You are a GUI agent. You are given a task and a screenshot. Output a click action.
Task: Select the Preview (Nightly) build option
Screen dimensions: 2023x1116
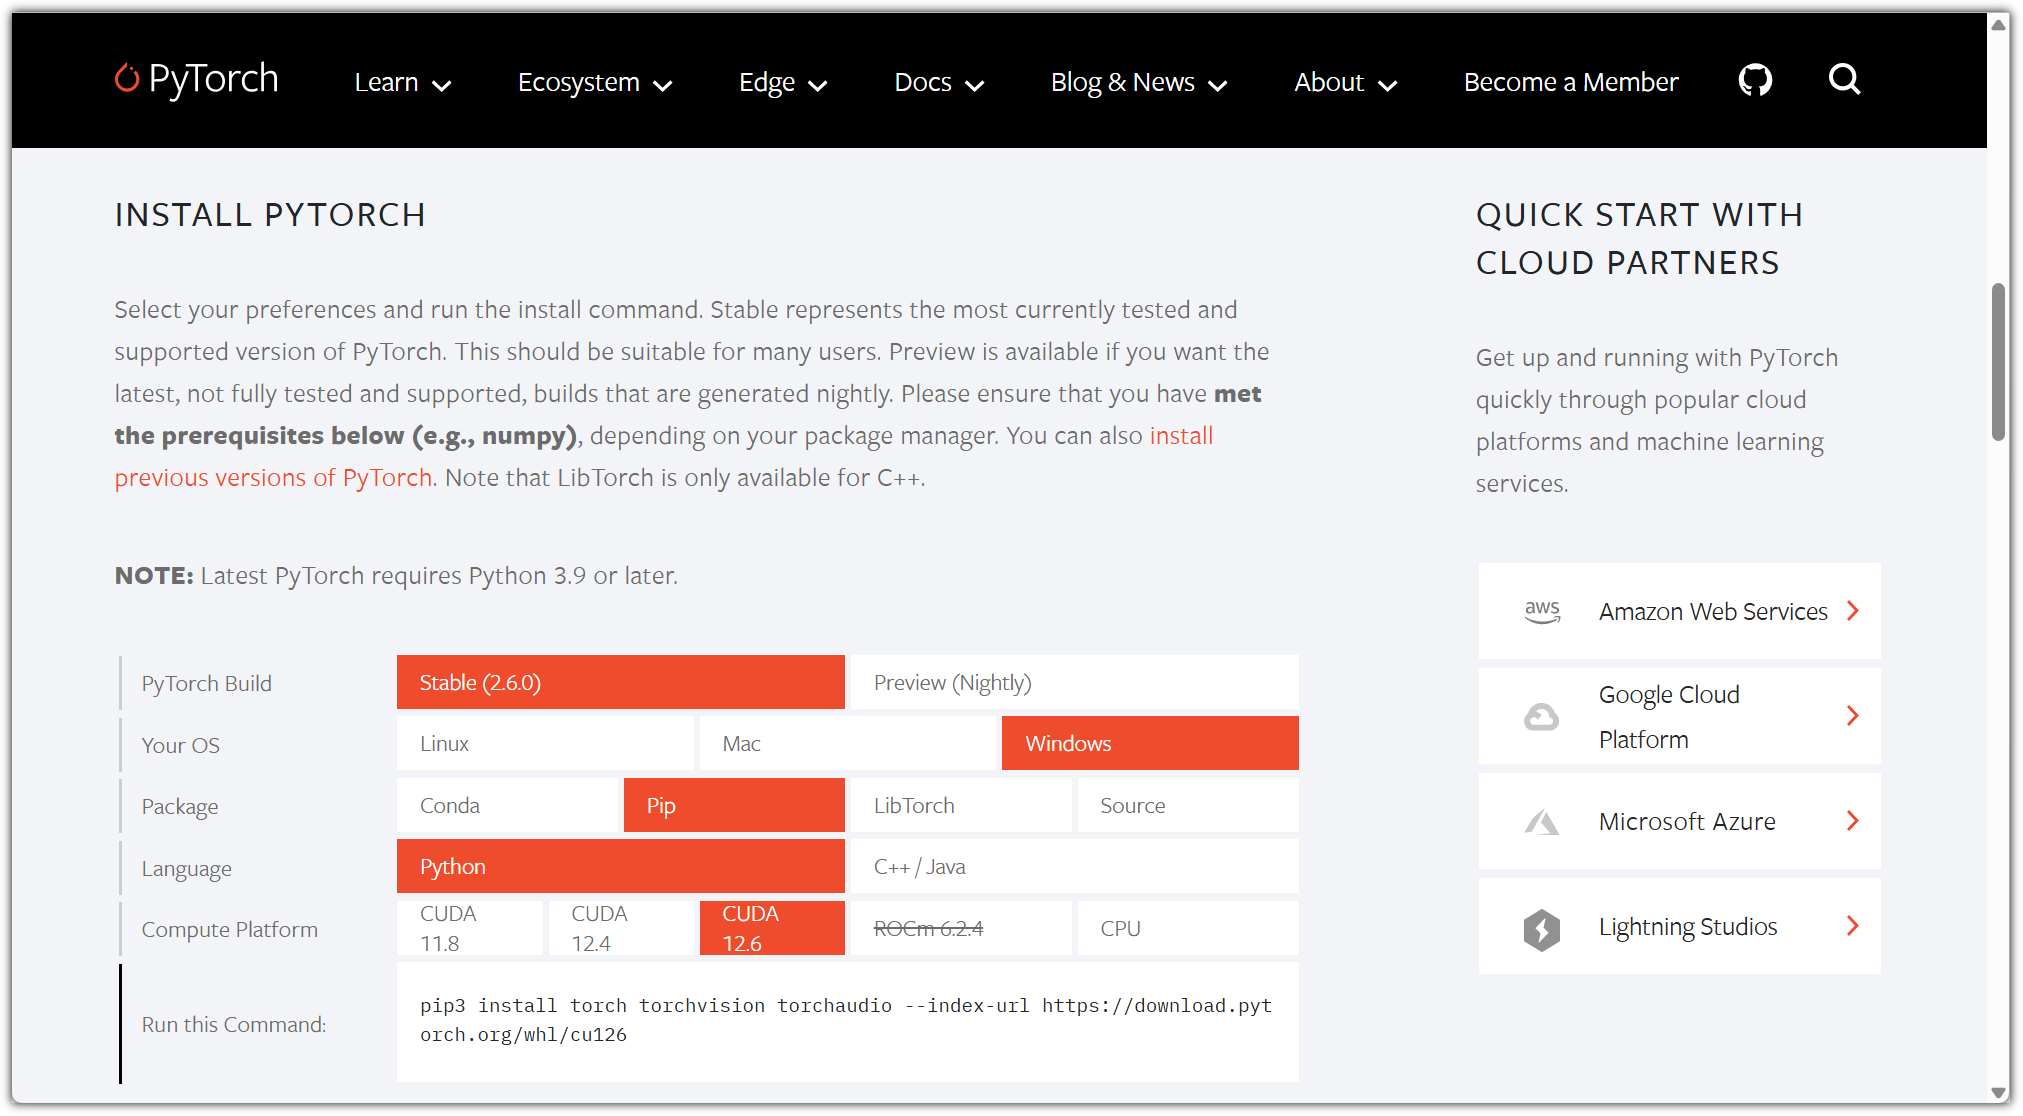(1072, 683)
